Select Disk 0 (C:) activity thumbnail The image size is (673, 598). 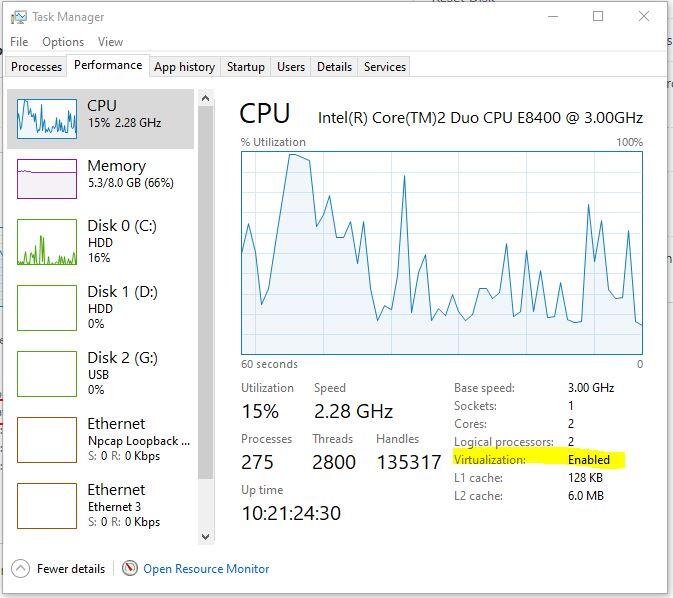[47, 242]
